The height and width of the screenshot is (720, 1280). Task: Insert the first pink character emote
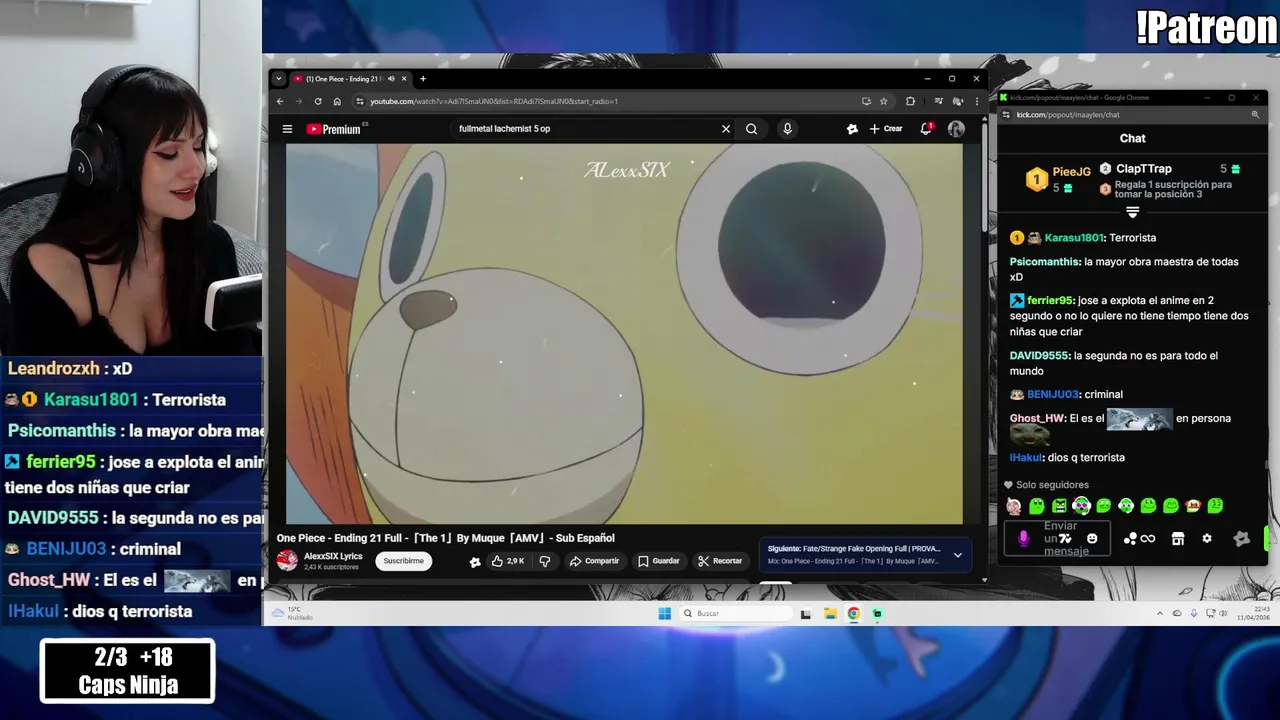1014,506
